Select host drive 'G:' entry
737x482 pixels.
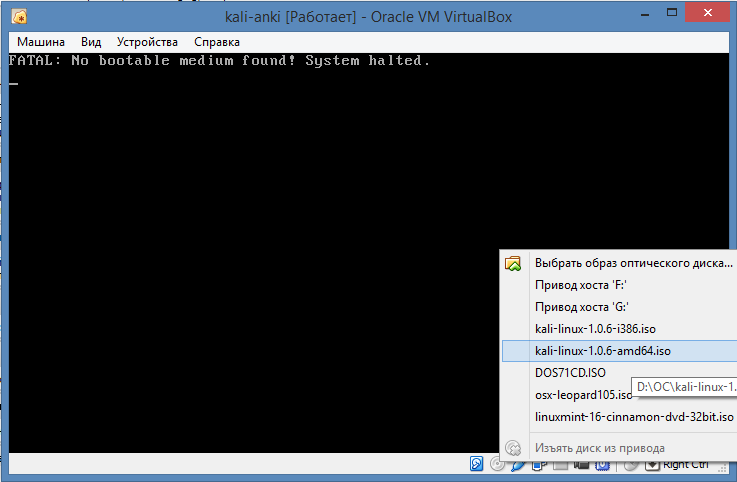pyautogui.click(x=619, y=307)
